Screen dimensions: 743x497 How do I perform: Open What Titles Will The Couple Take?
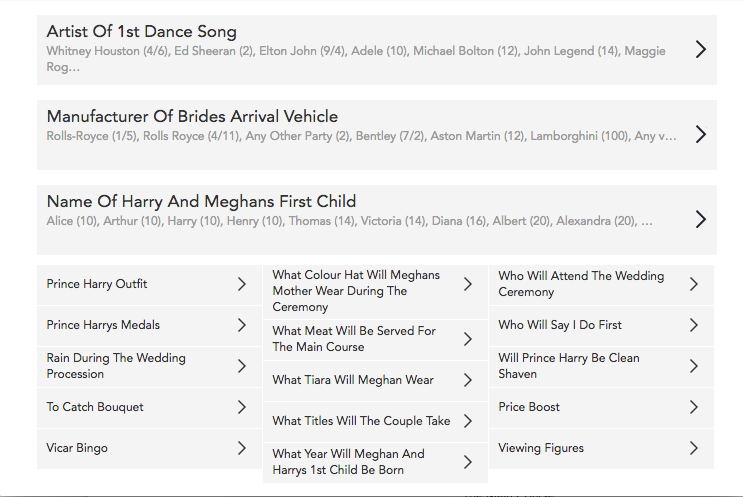pyautogui.click(x=375, y=422)
